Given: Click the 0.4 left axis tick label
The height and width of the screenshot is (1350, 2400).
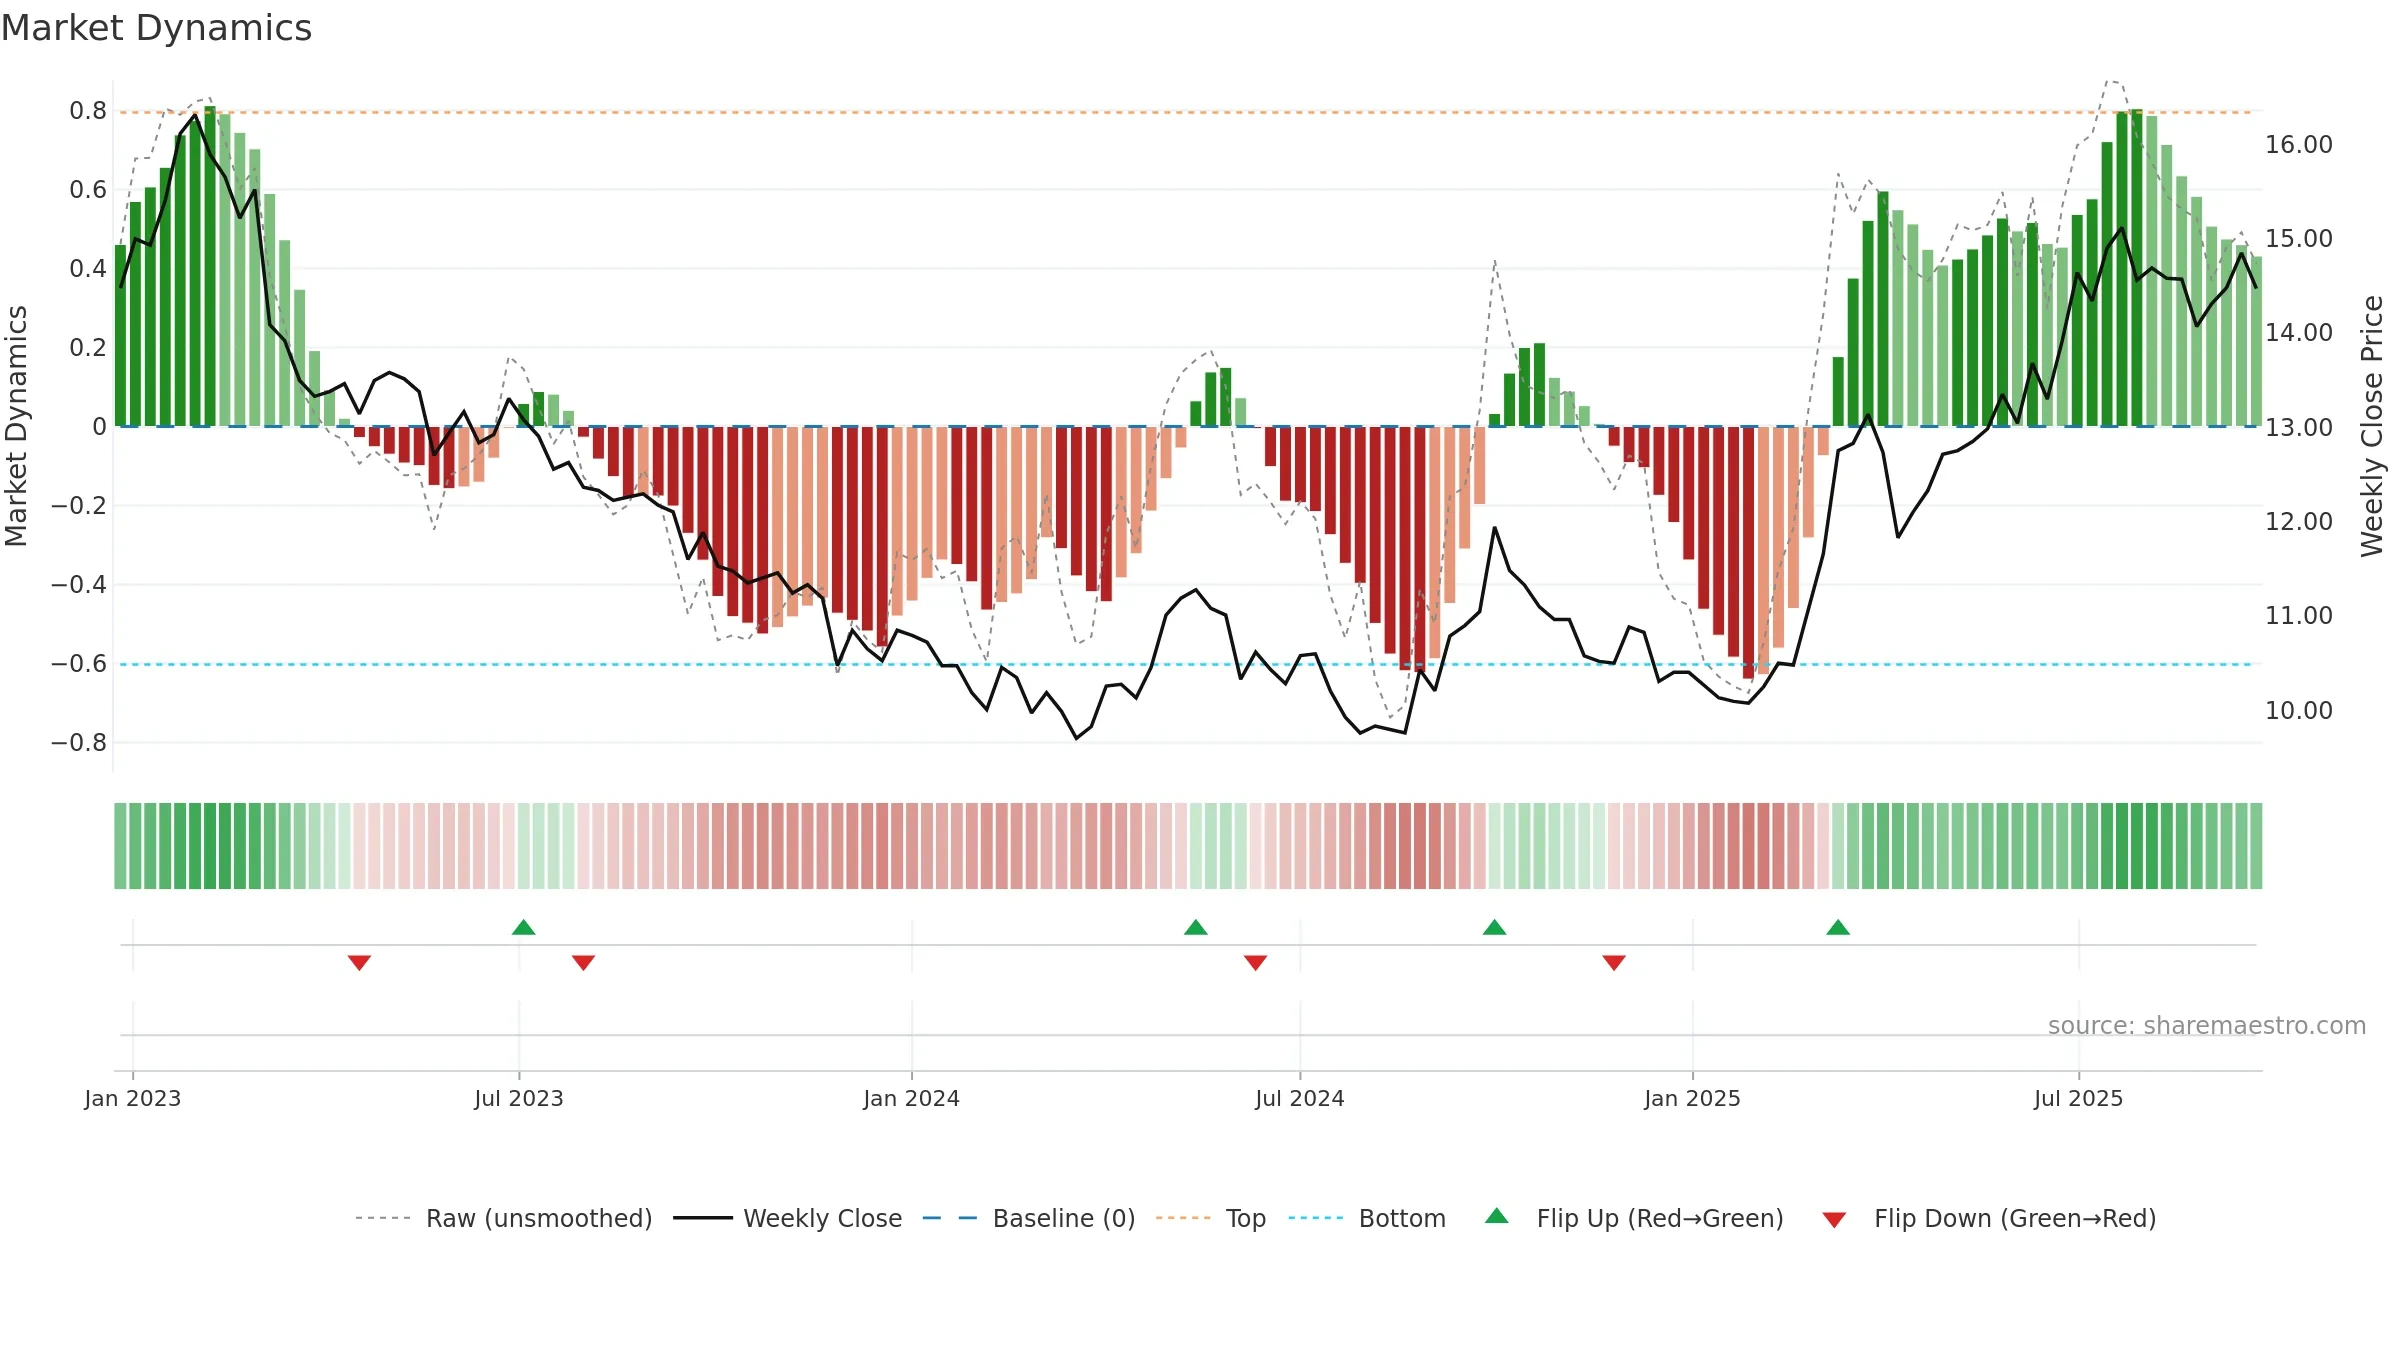Looking at the screenshot, I should click(88, 268).
